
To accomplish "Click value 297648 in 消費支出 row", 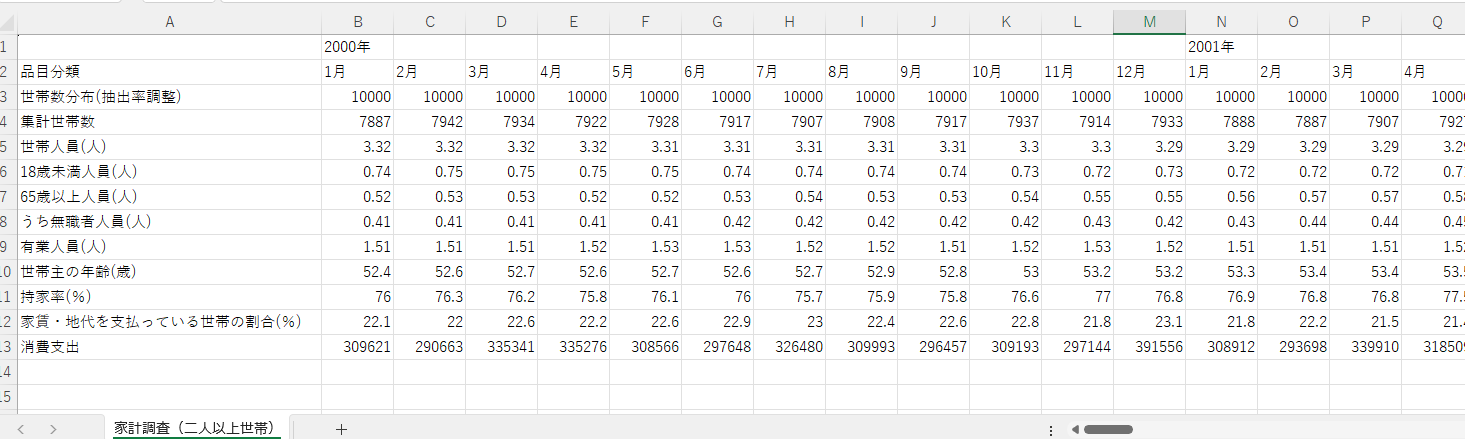I will coord(718,347).
